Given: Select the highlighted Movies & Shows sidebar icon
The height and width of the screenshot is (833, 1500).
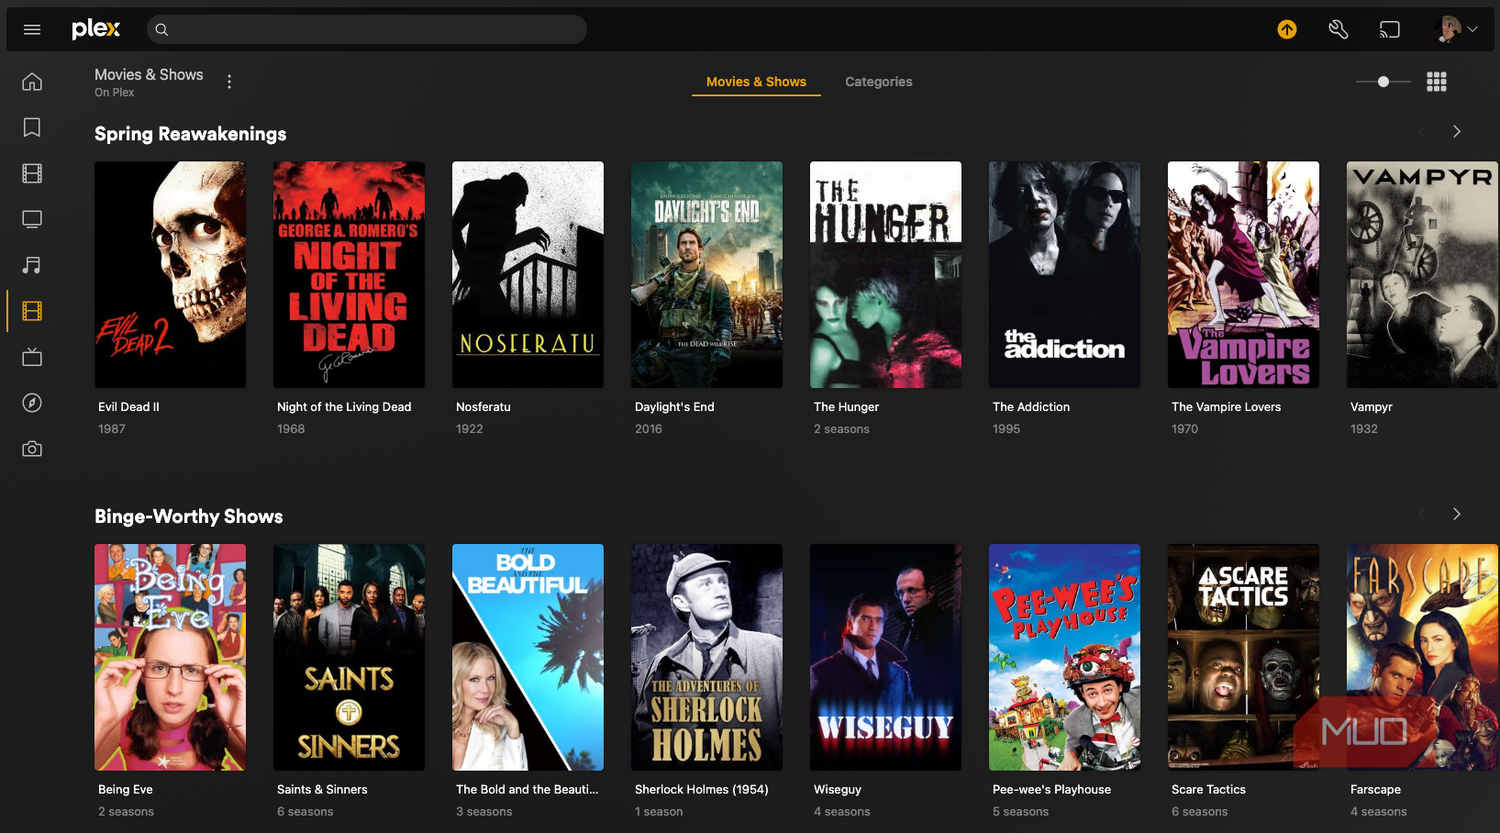Looking at the screenshot, I should click(32, 311).
